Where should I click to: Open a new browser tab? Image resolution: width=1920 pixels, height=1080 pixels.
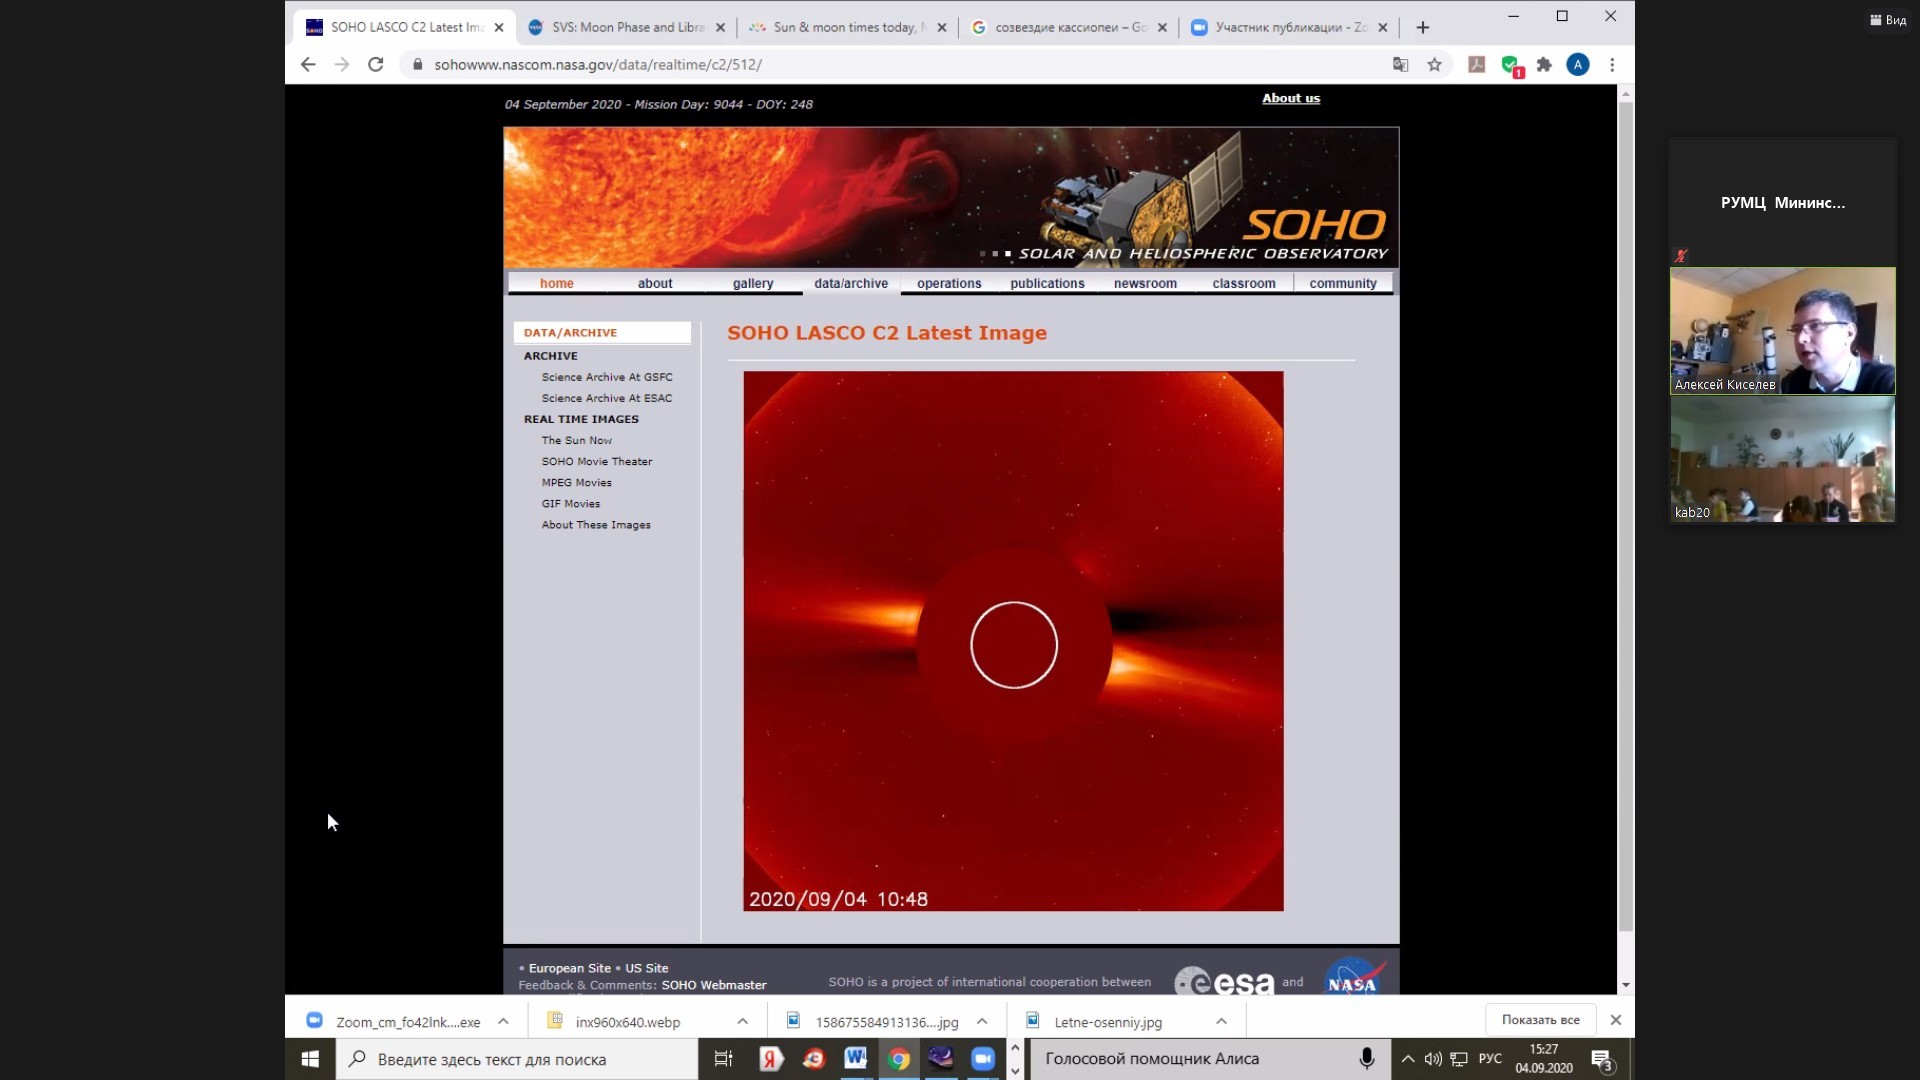1423,27
